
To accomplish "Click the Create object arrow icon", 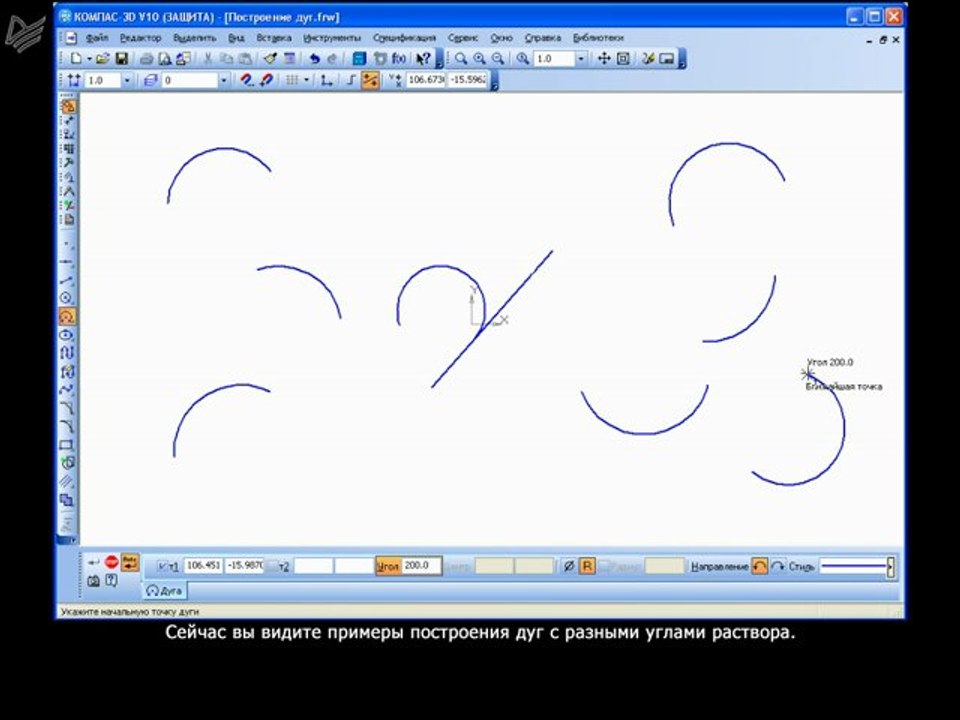I will (x=93, y=562).
